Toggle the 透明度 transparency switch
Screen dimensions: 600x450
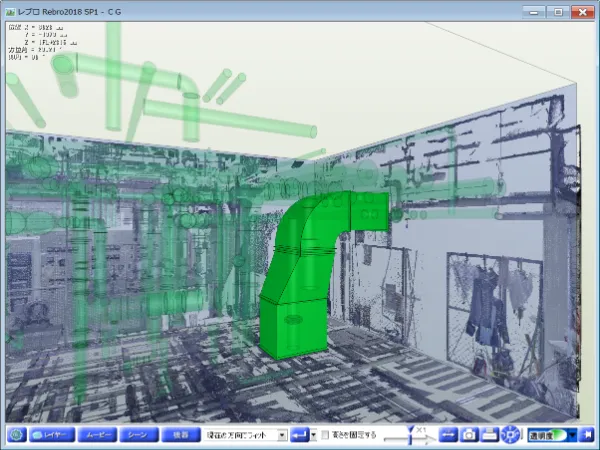[x=547, y=435]
